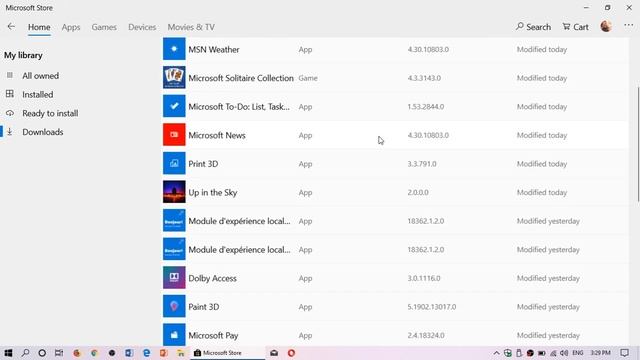Click the Installed grid icon
The height and width of the screenshot is (360, 640).
(x=10, y=94)
